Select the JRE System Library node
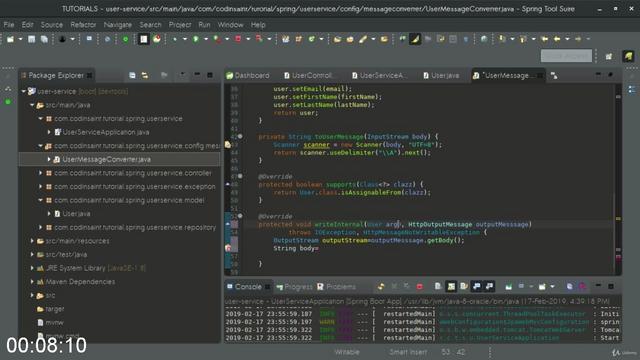The width and height of the screenshot is (640, 360). coord(91,268)
